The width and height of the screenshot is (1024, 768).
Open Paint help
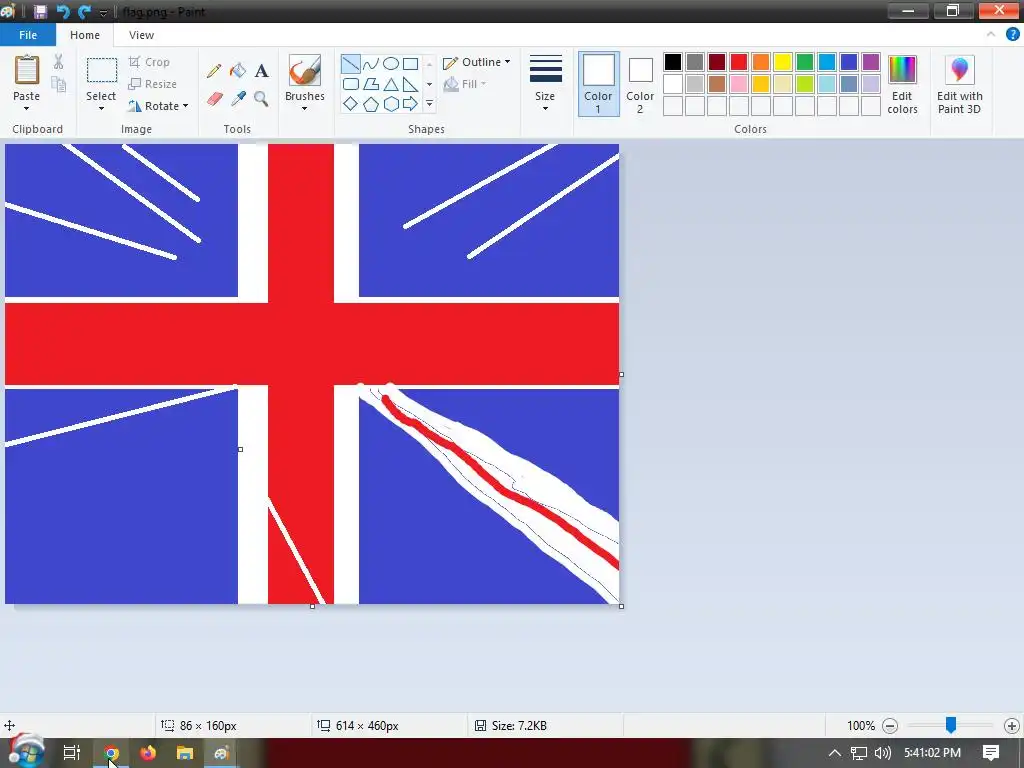coord(1012,35)
